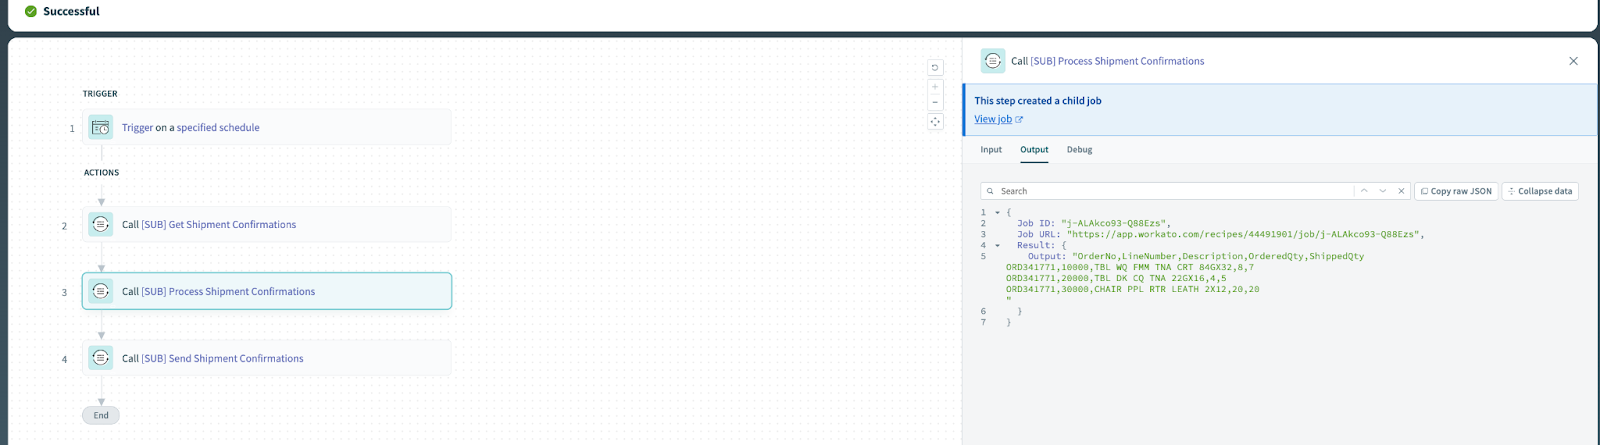Click the step icon in details panel header
Screen dimensions: 1600x445
pyautogui.click(x=993, y=61)
